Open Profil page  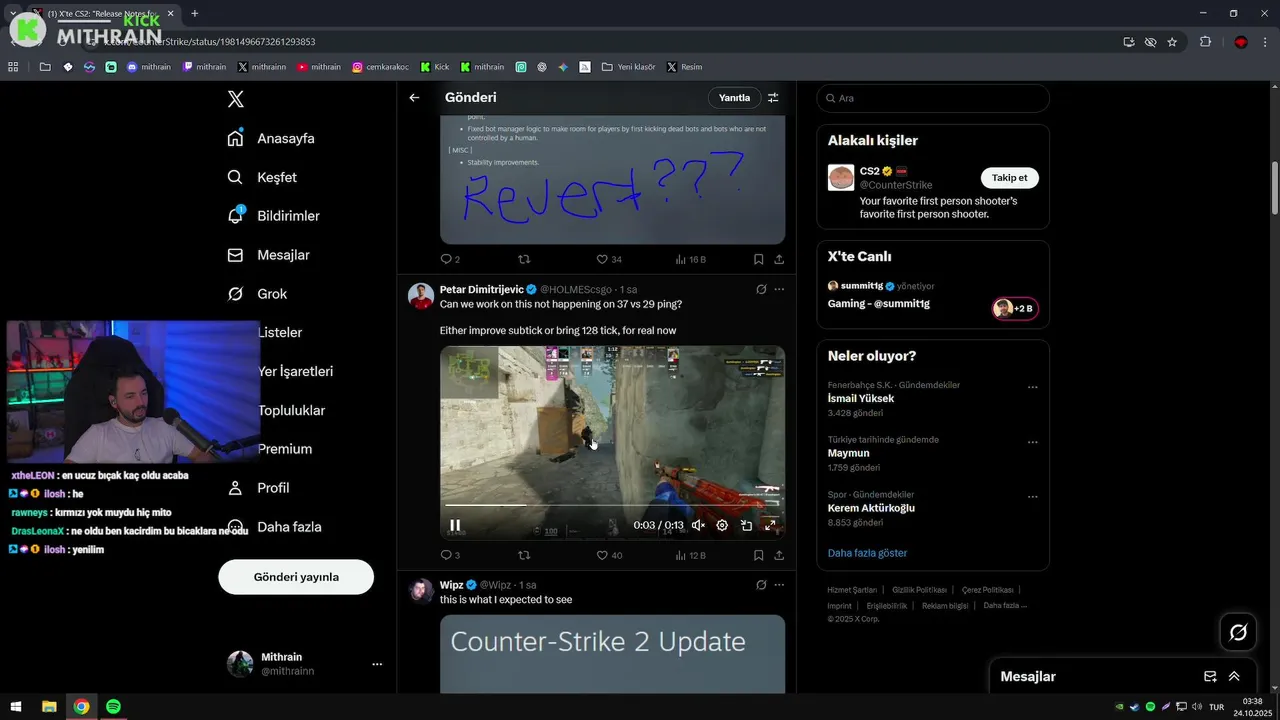pyautogui.click(x=258, y=488)
